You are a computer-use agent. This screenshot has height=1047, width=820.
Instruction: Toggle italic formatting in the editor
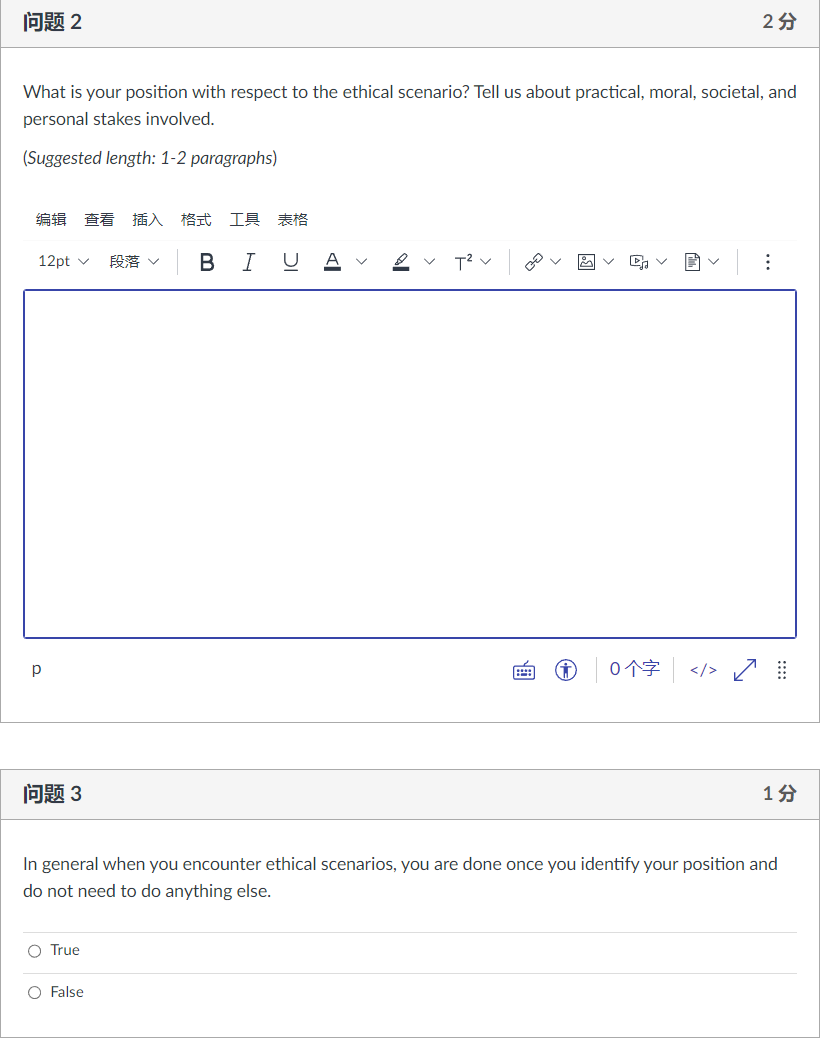tap(248, 262)
